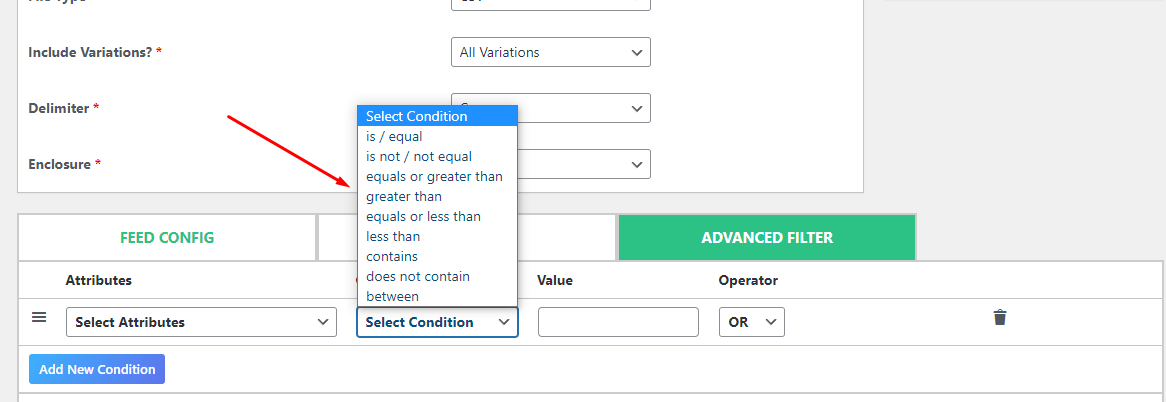Image resolution: width=1166 pixels, height=402 pixels.
Task: Switch to the Feed Config tab
Action: (x=167, y=238)
